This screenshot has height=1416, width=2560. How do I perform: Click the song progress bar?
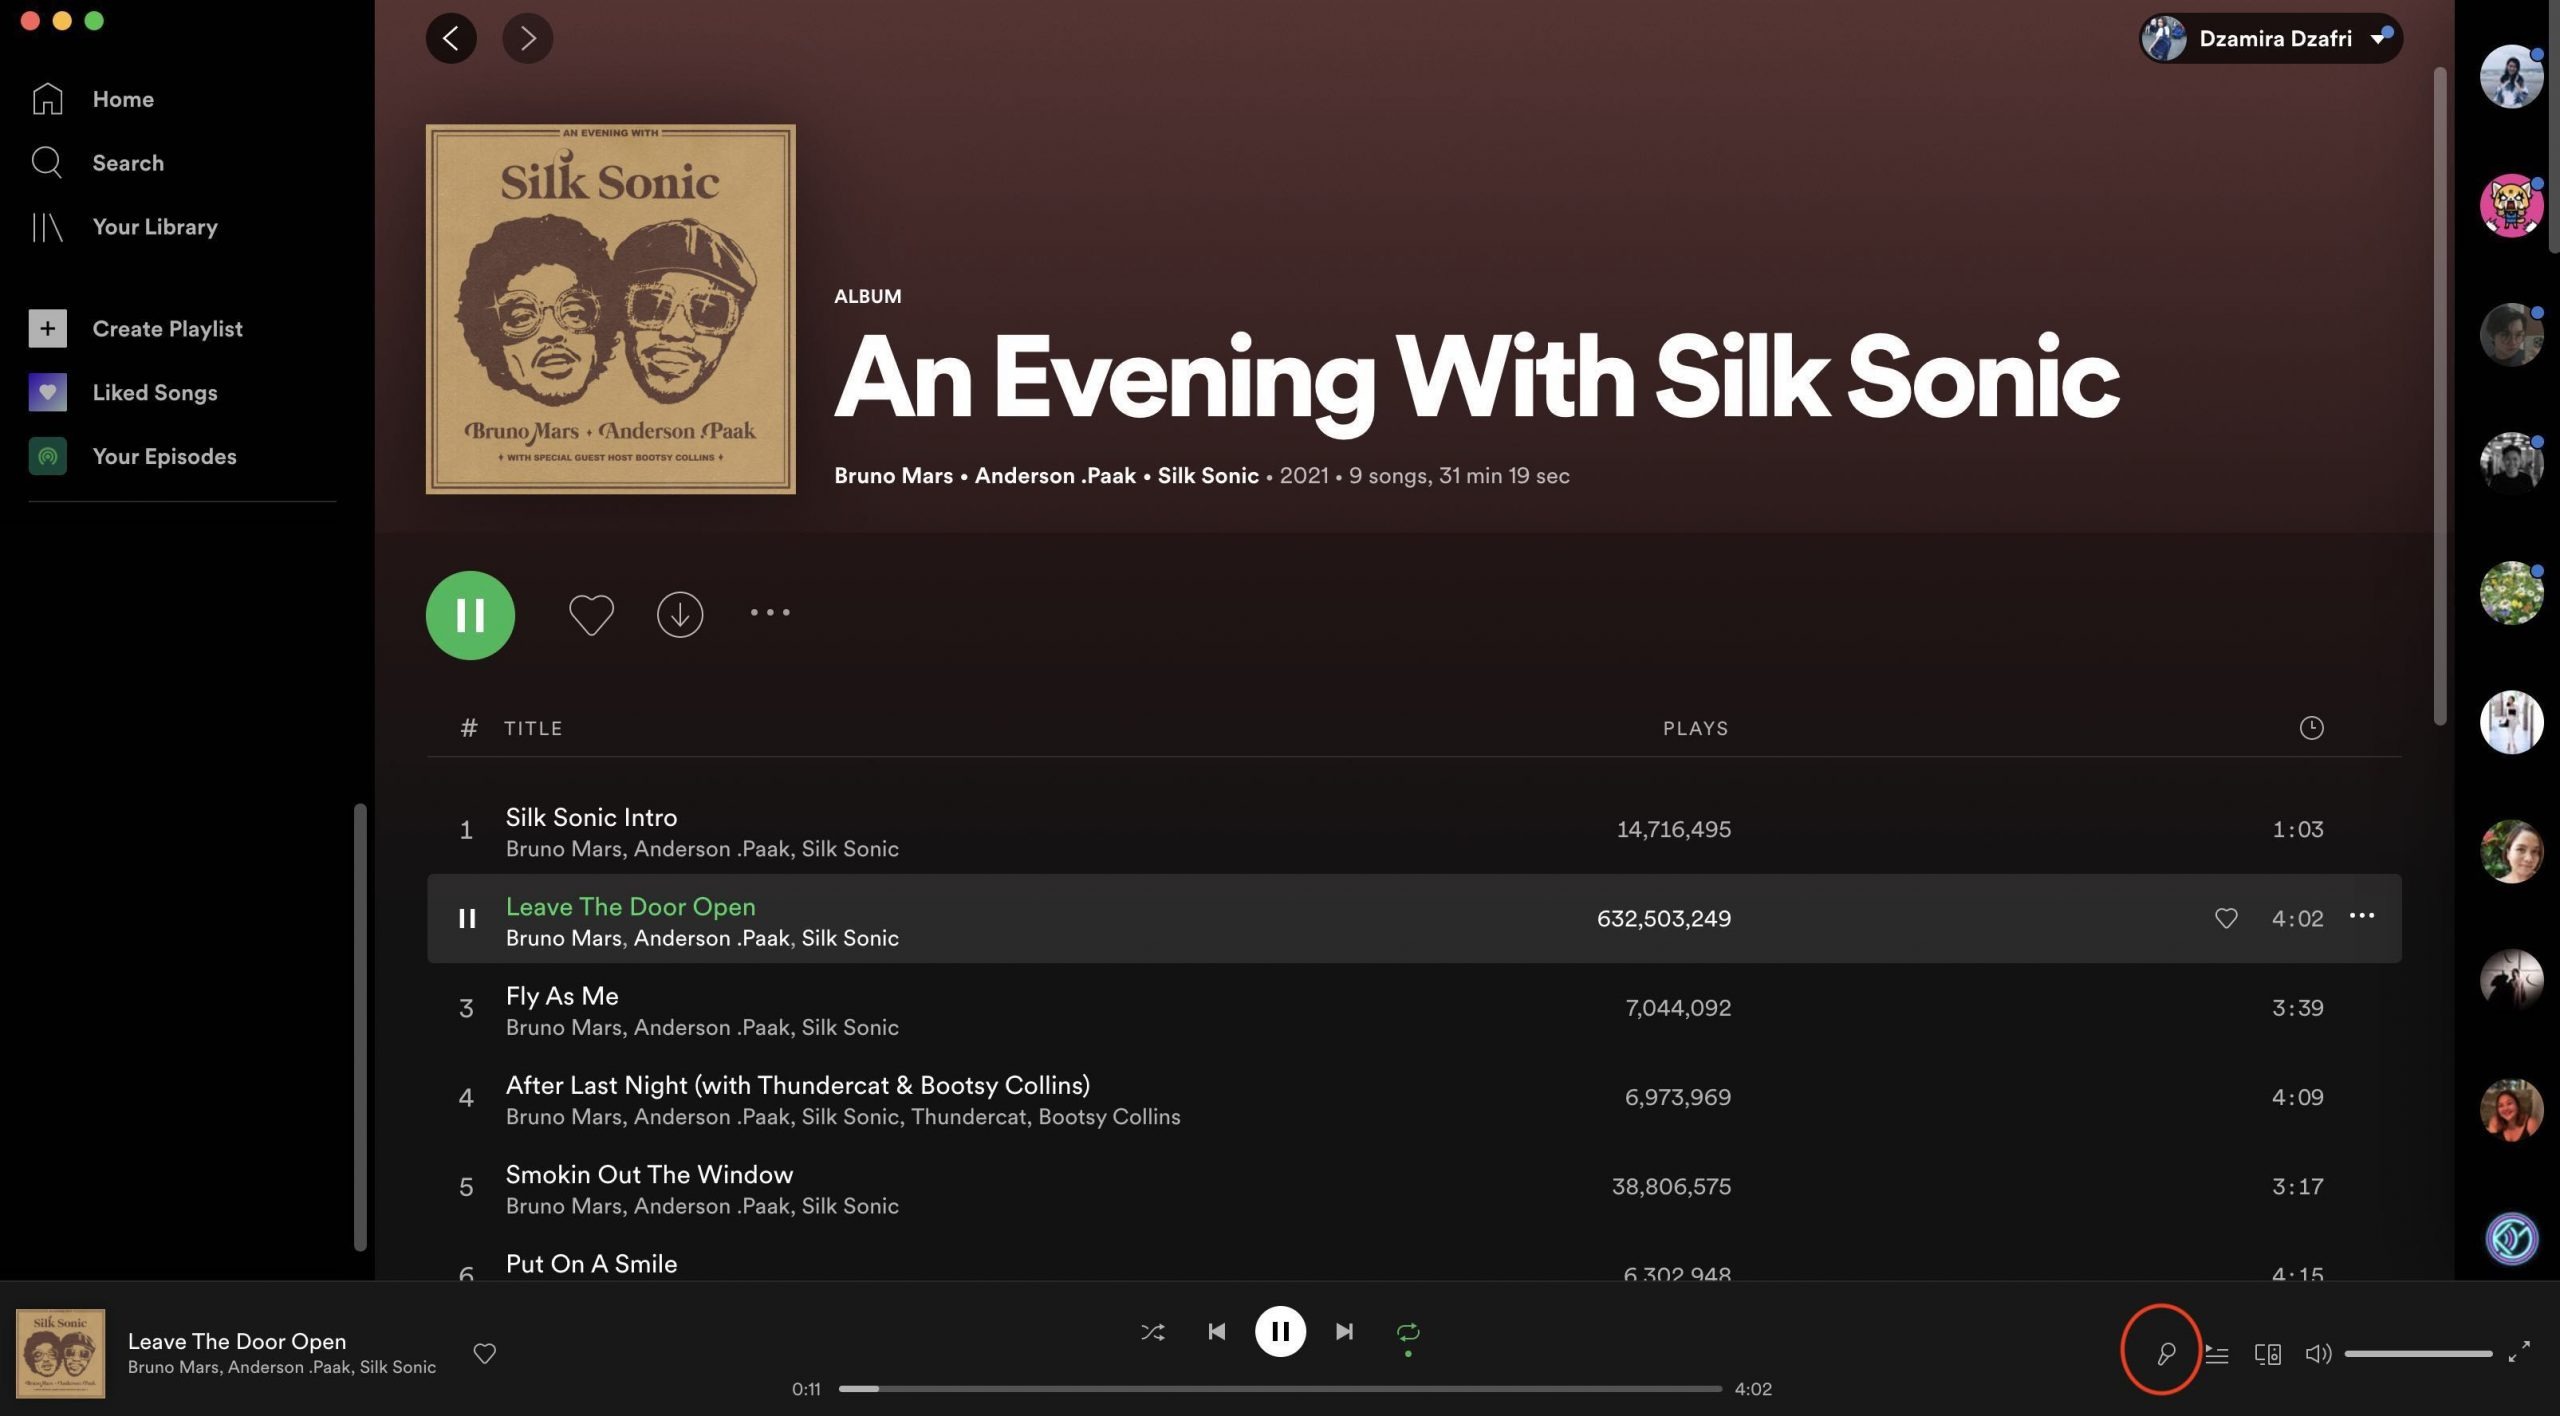coord(1280,1389)
